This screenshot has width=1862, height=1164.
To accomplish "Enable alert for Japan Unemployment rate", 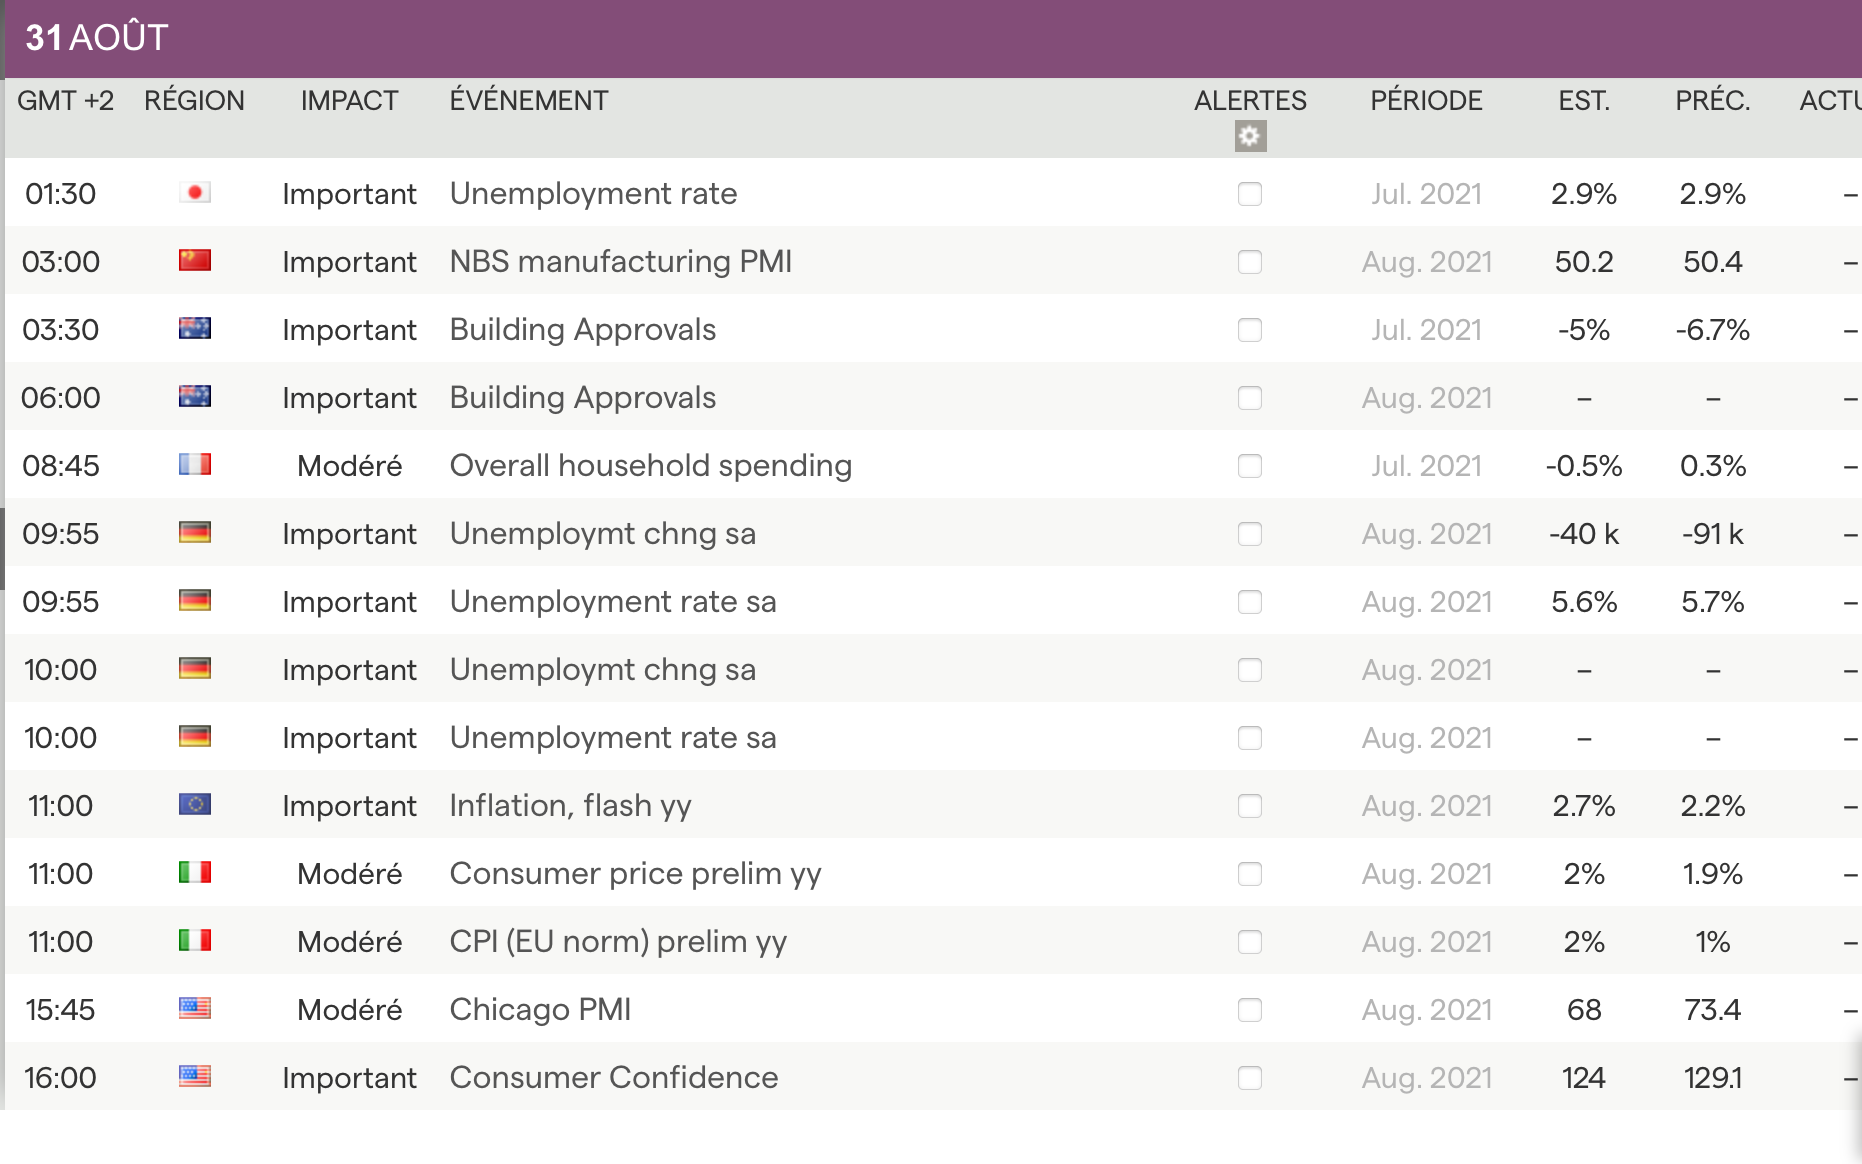I will (1250, 194).
